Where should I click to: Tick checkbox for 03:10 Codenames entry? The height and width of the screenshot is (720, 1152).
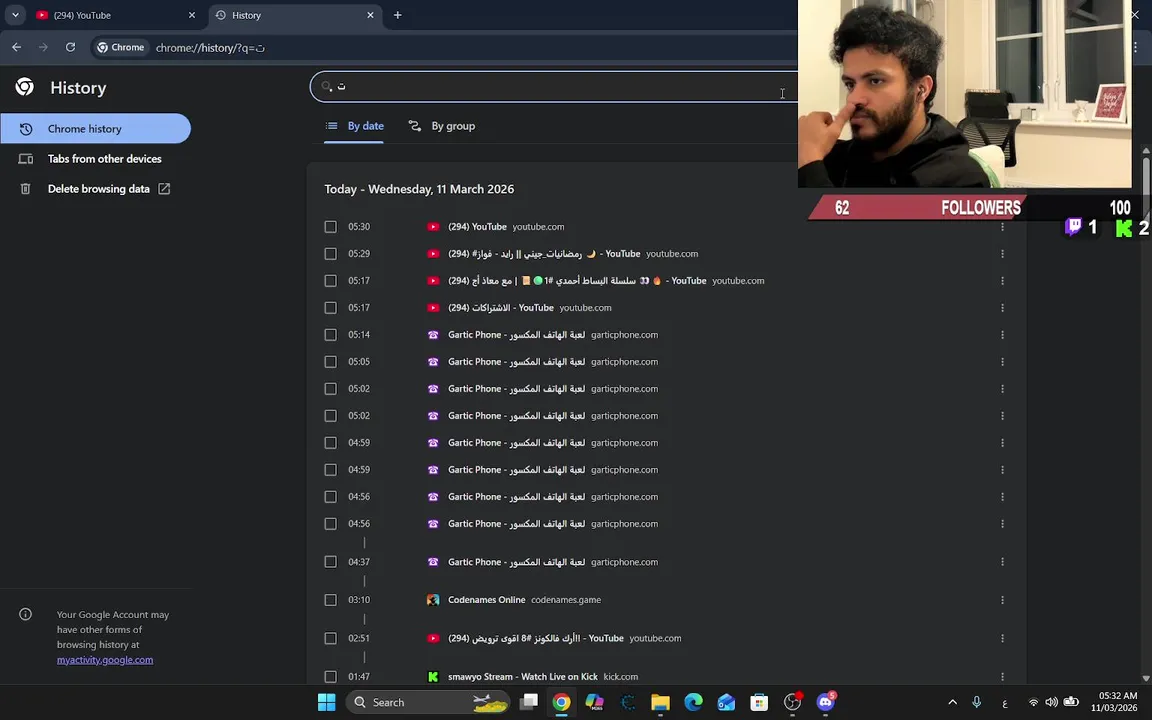pos(331,600)
